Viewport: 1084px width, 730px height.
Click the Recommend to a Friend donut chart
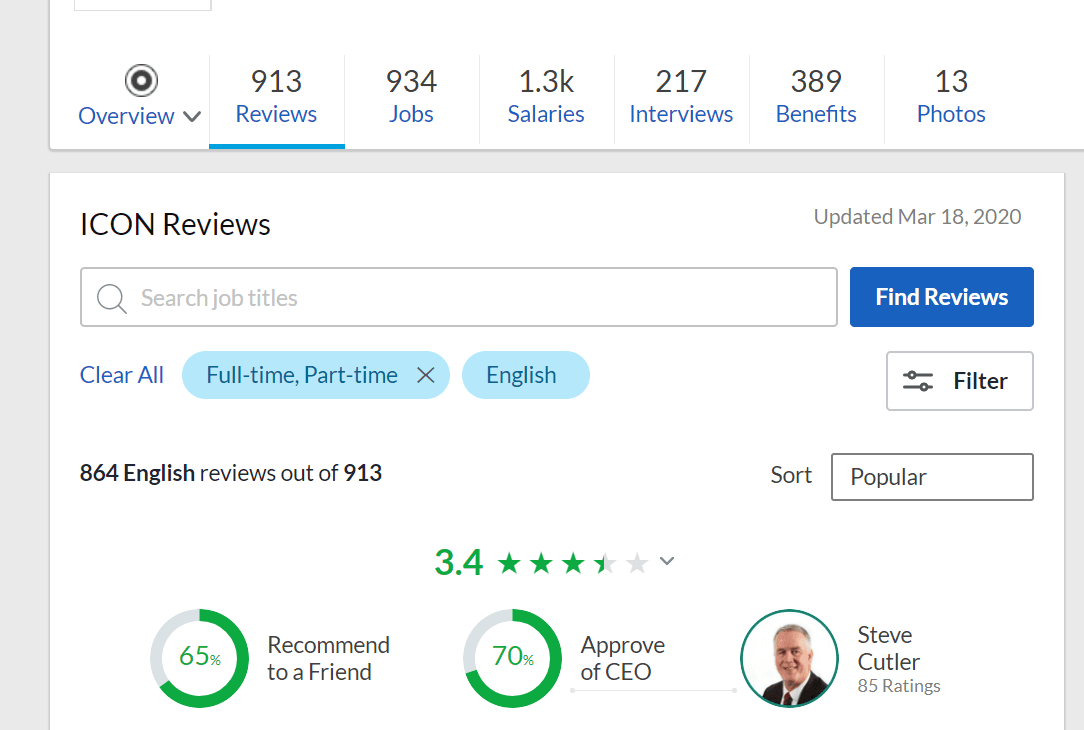coord(199,658)
